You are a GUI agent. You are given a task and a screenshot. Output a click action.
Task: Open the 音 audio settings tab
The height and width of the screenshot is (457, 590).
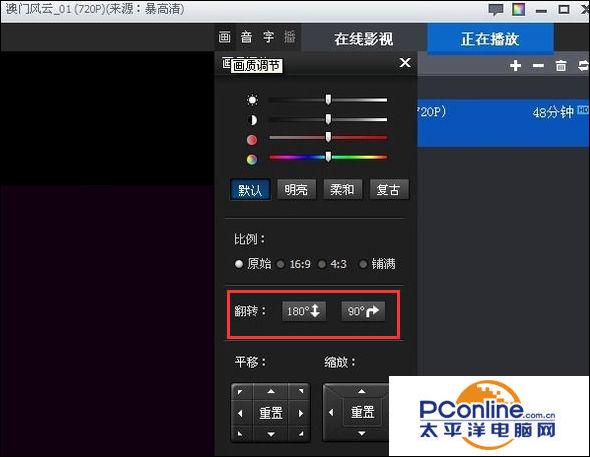pos(246,37)
